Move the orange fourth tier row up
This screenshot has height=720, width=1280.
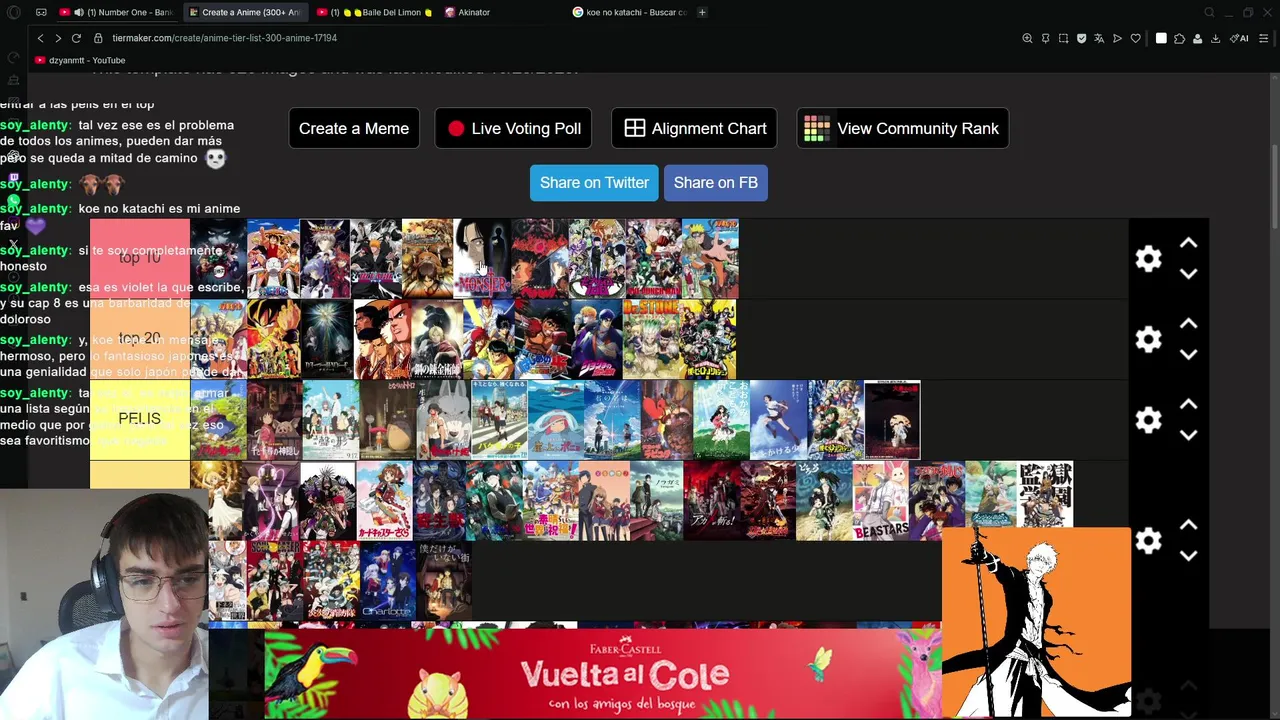pyautogui.click(x=1188, y=525)
